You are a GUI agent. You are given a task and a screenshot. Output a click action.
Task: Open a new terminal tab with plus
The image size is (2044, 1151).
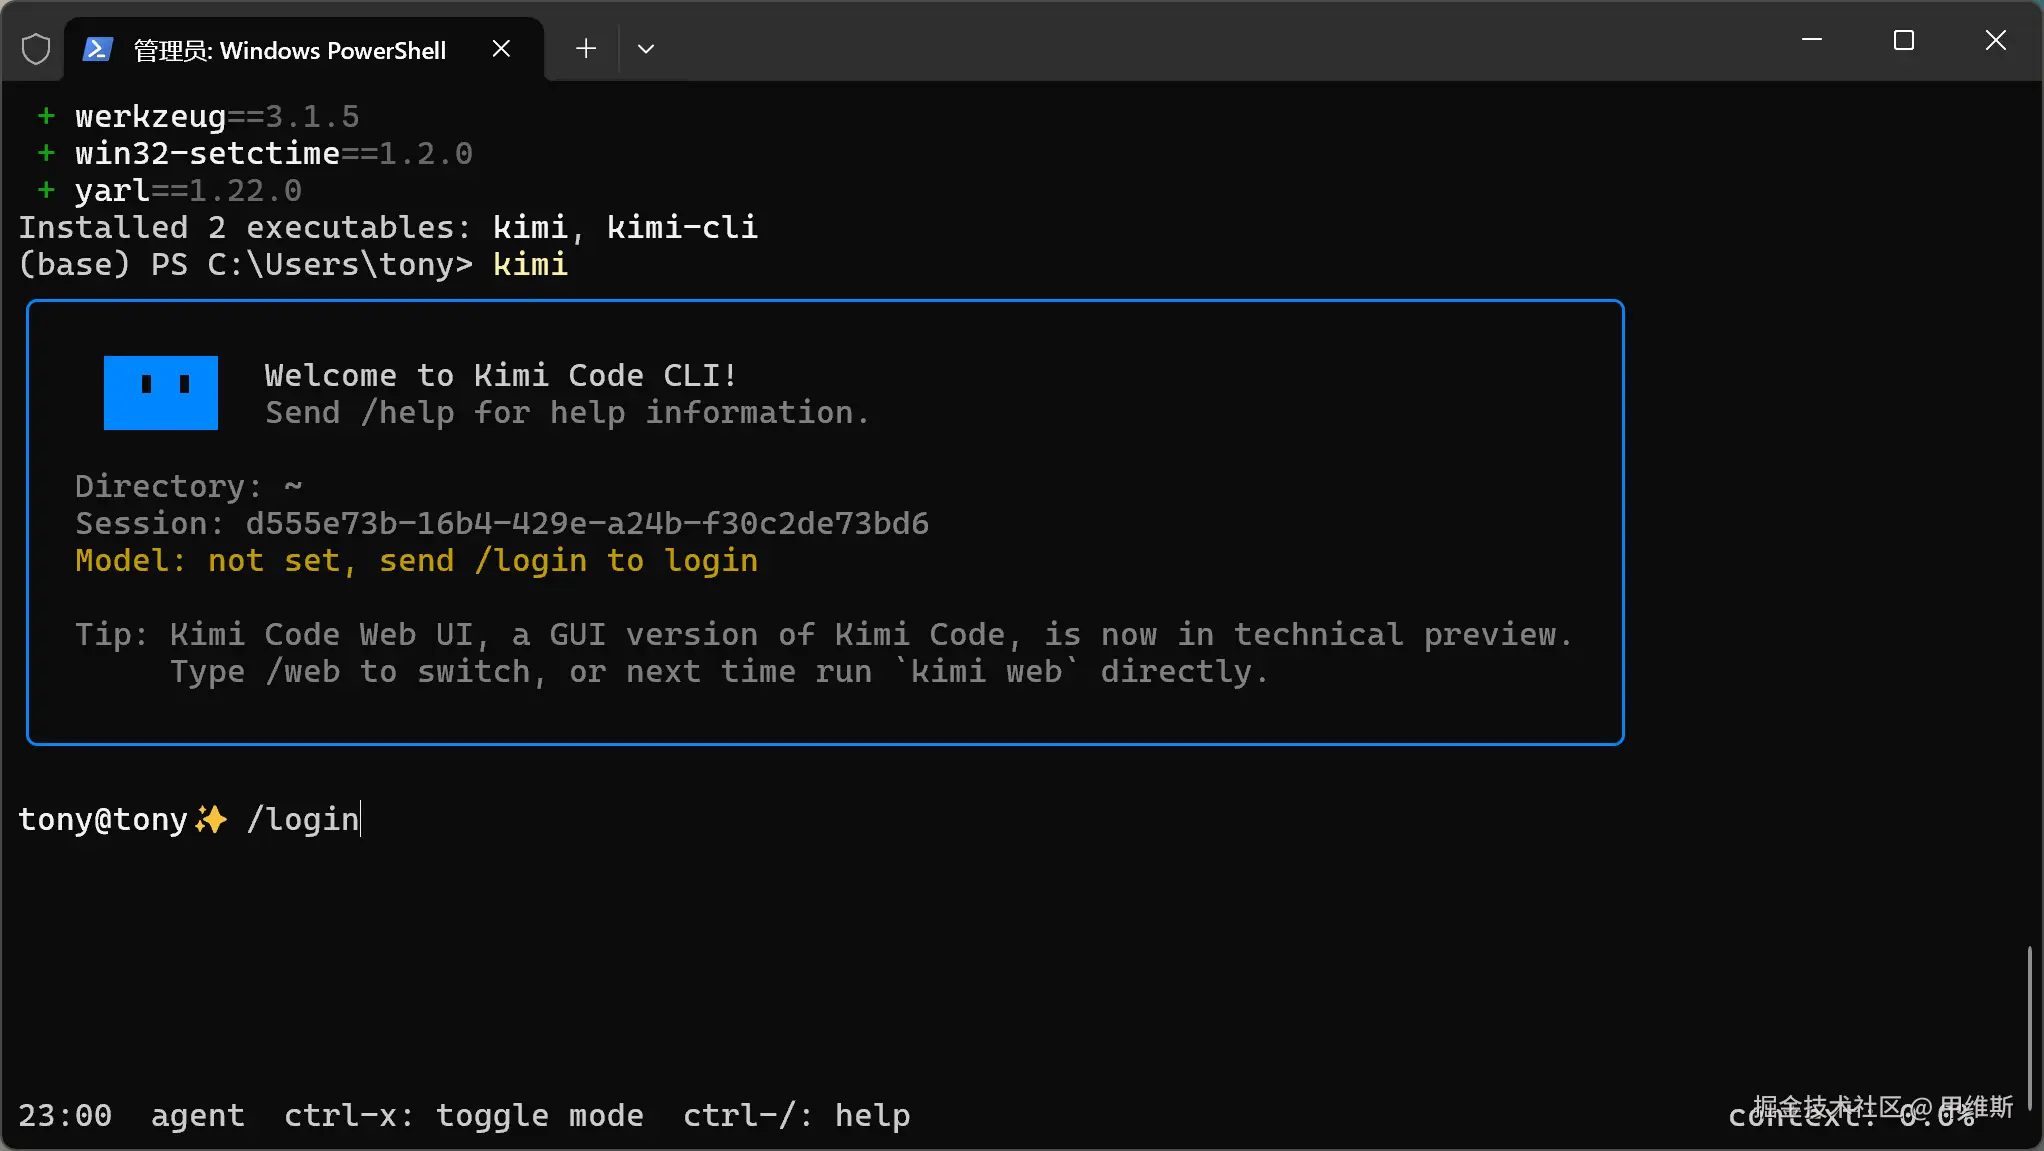point(586,49)
